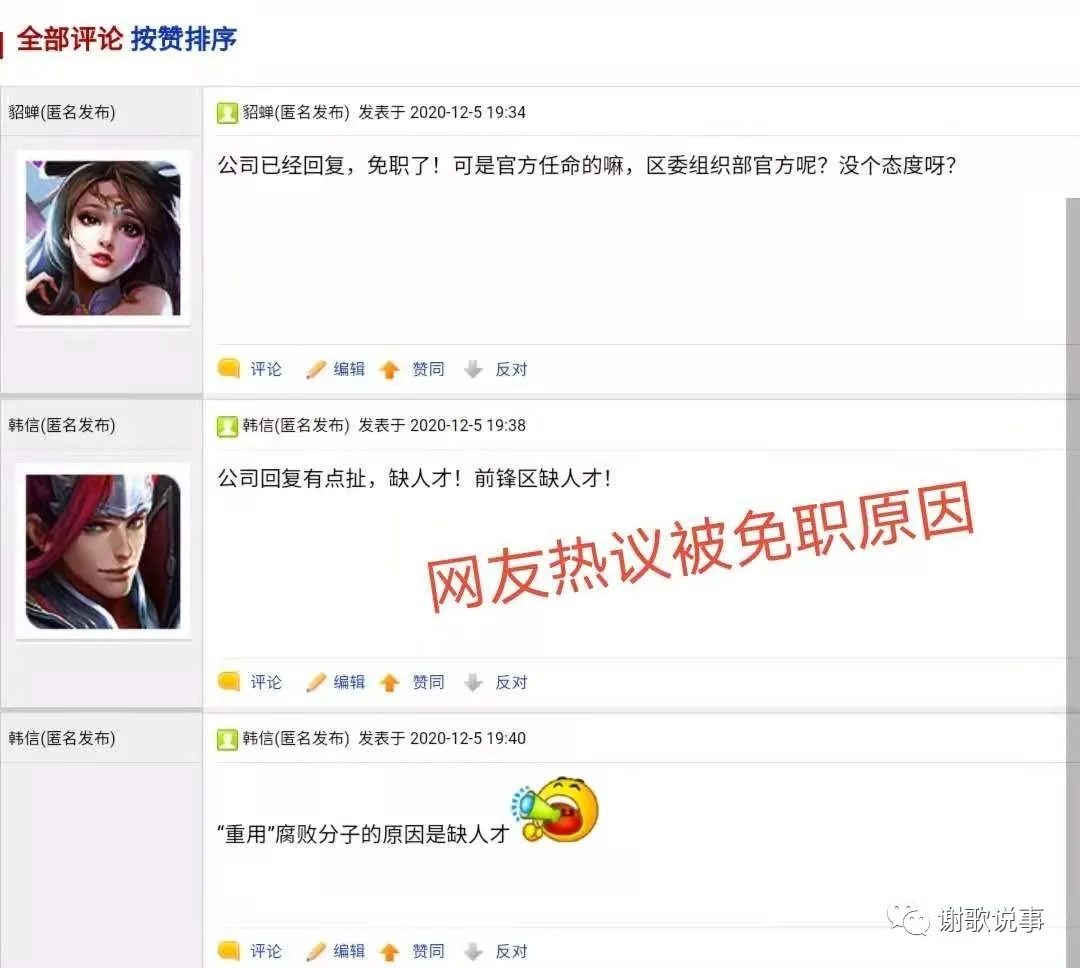Click the pencil icon on 19:40 post
This screenshot has height=968, width=1080.
click(x=315, y=951)
